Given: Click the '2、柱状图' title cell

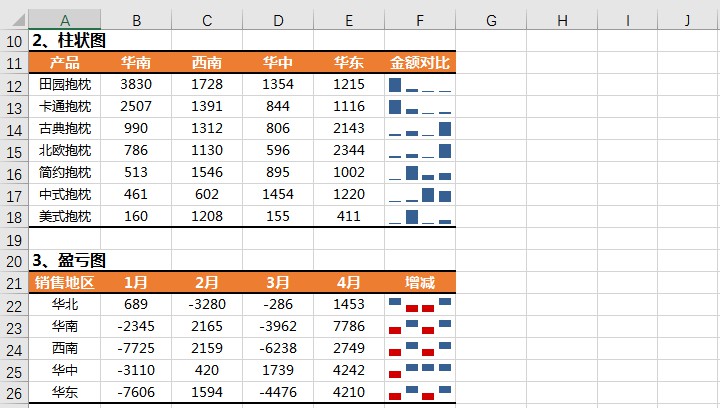Looking at the screenshot, I should click(65, 41).
